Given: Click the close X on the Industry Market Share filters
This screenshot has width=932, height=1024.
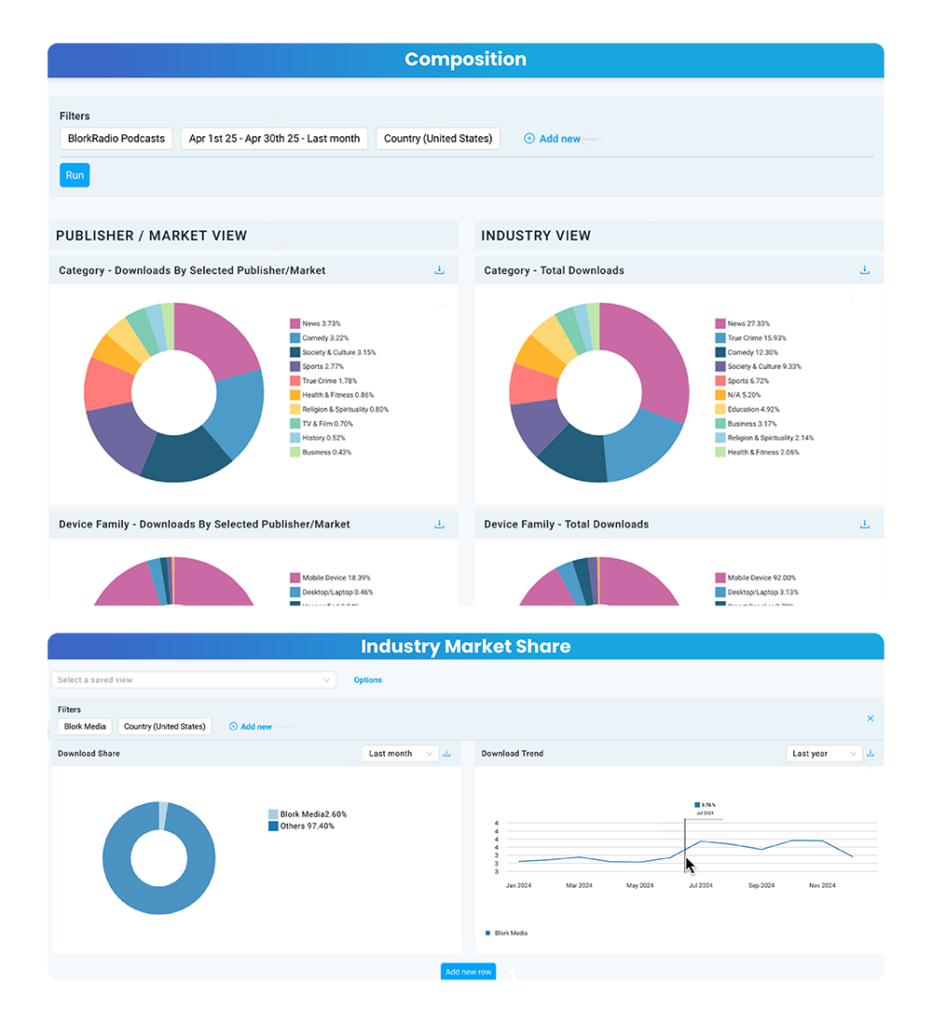Looking at the screenshot, I should (x=870, y=718).
